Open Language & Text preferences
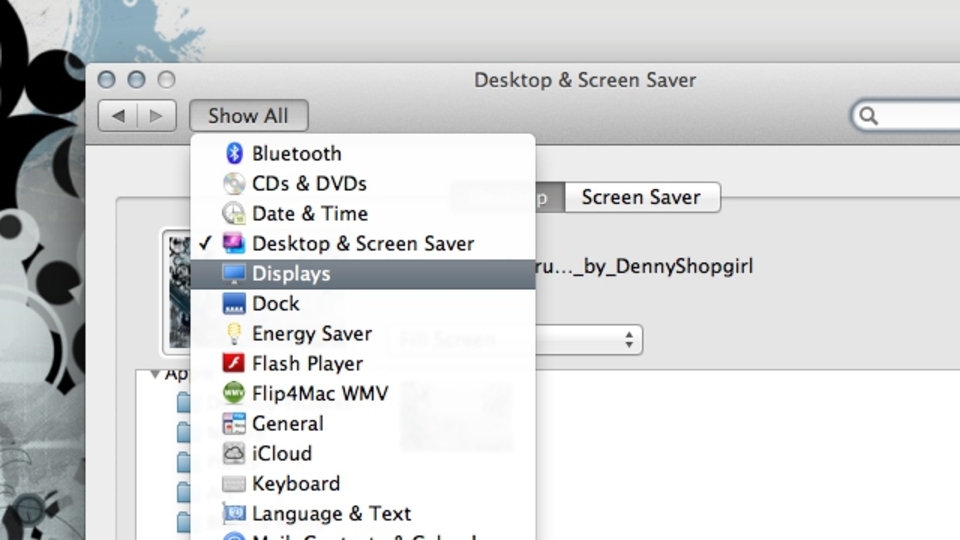The image size is (960, 540). tap(363, 513)
